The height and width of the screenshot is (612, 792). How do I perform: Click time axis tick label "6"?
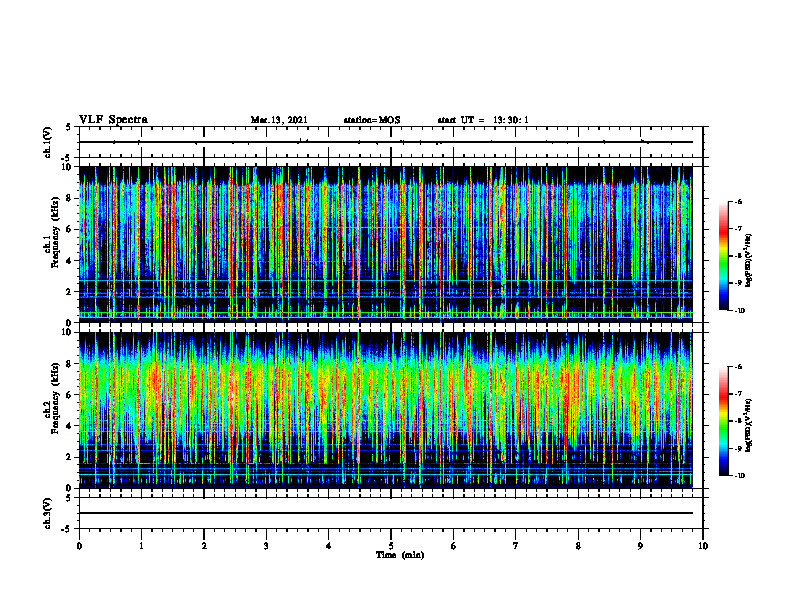pyautogui.click(x=453, y=546)
